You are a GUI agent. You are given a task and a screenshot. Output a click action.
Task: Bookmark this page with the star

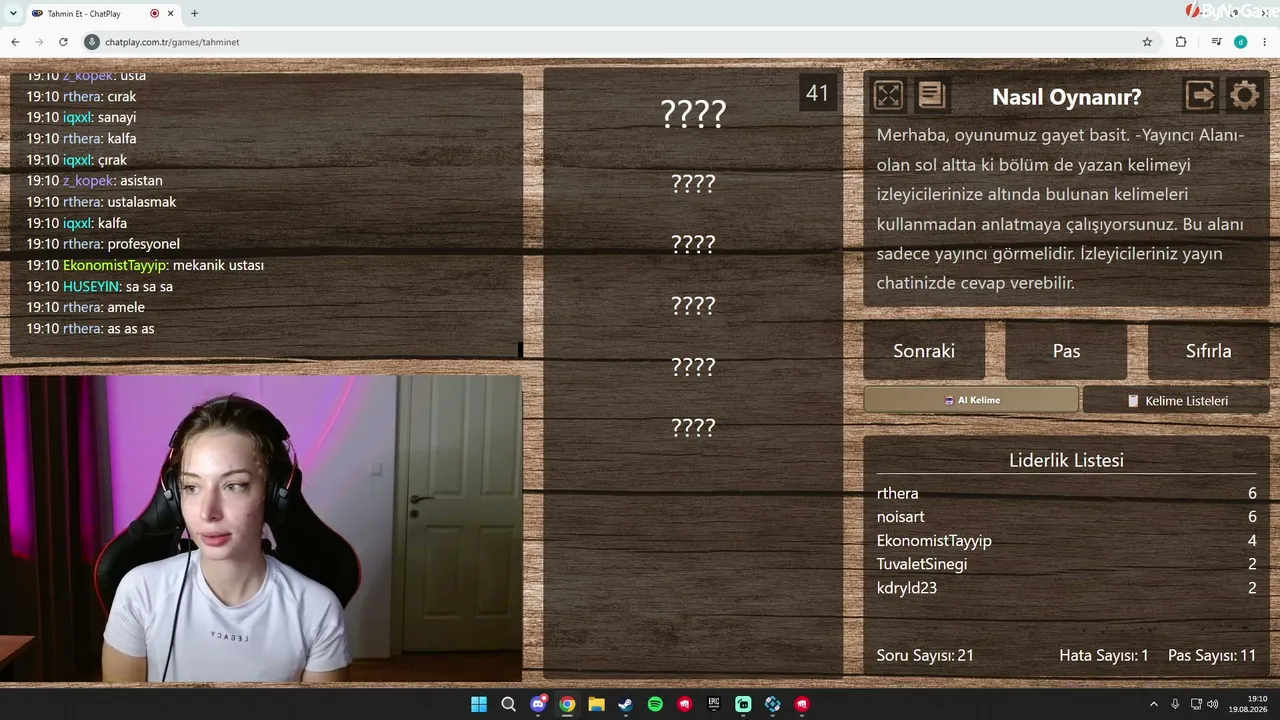[x=1147, y=42]
